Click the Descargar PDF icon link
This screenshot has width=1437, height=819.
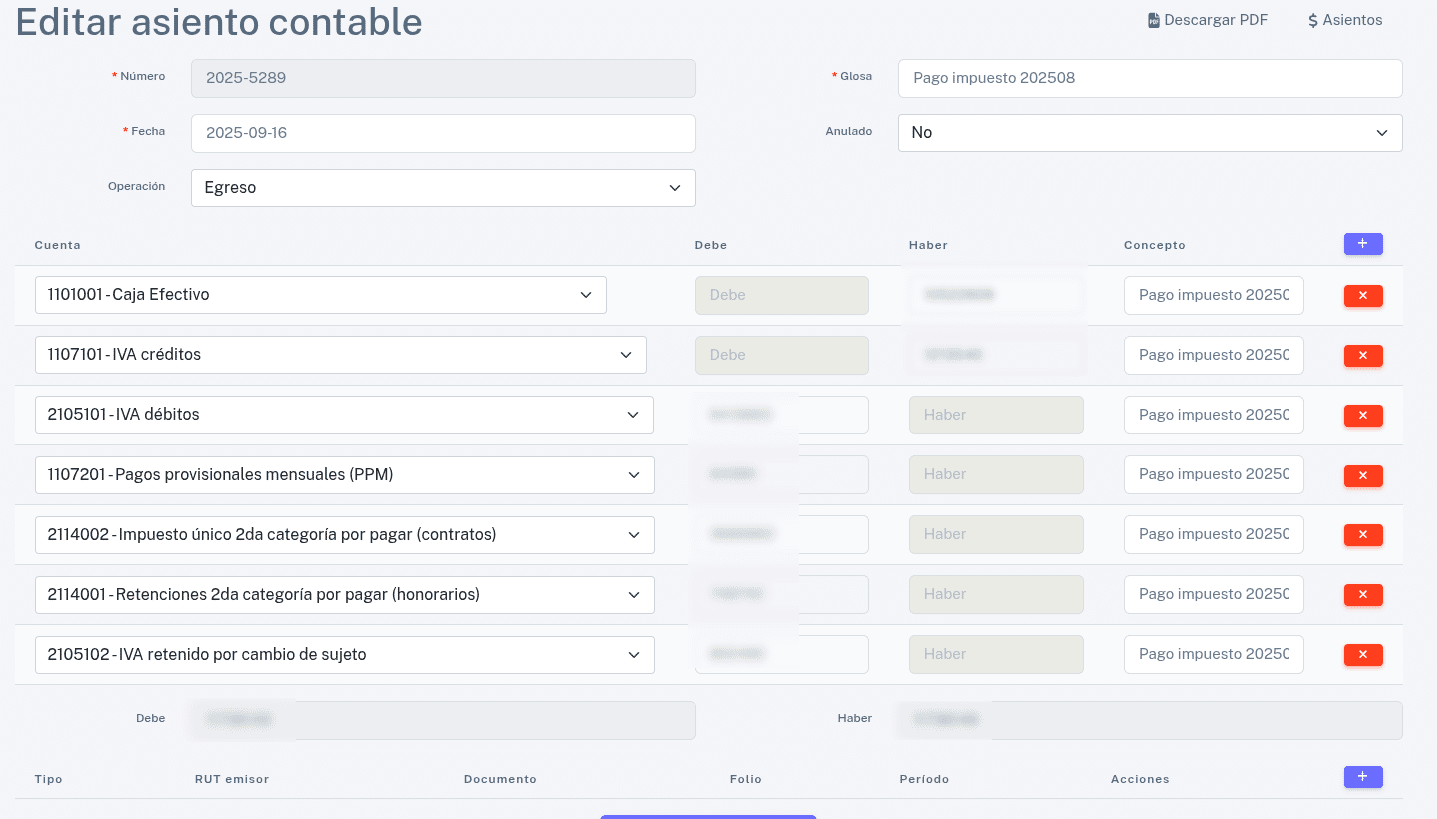(x=1207, y=20)
